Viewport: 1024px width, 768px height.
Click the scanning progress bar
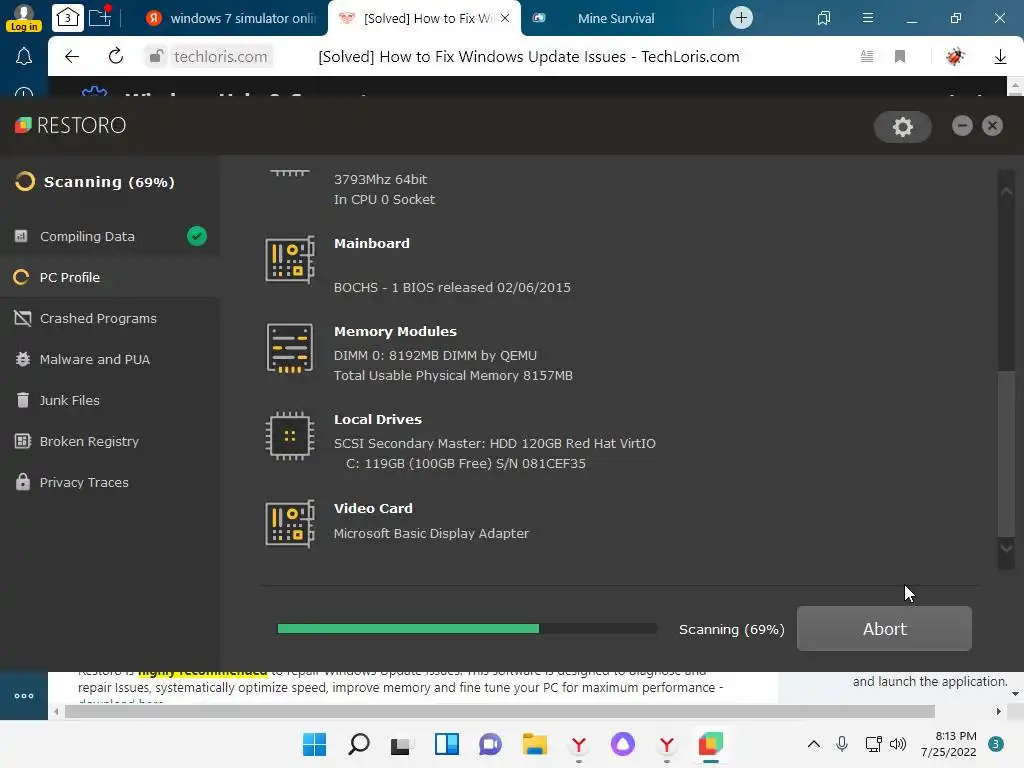(x=467, y=628)
